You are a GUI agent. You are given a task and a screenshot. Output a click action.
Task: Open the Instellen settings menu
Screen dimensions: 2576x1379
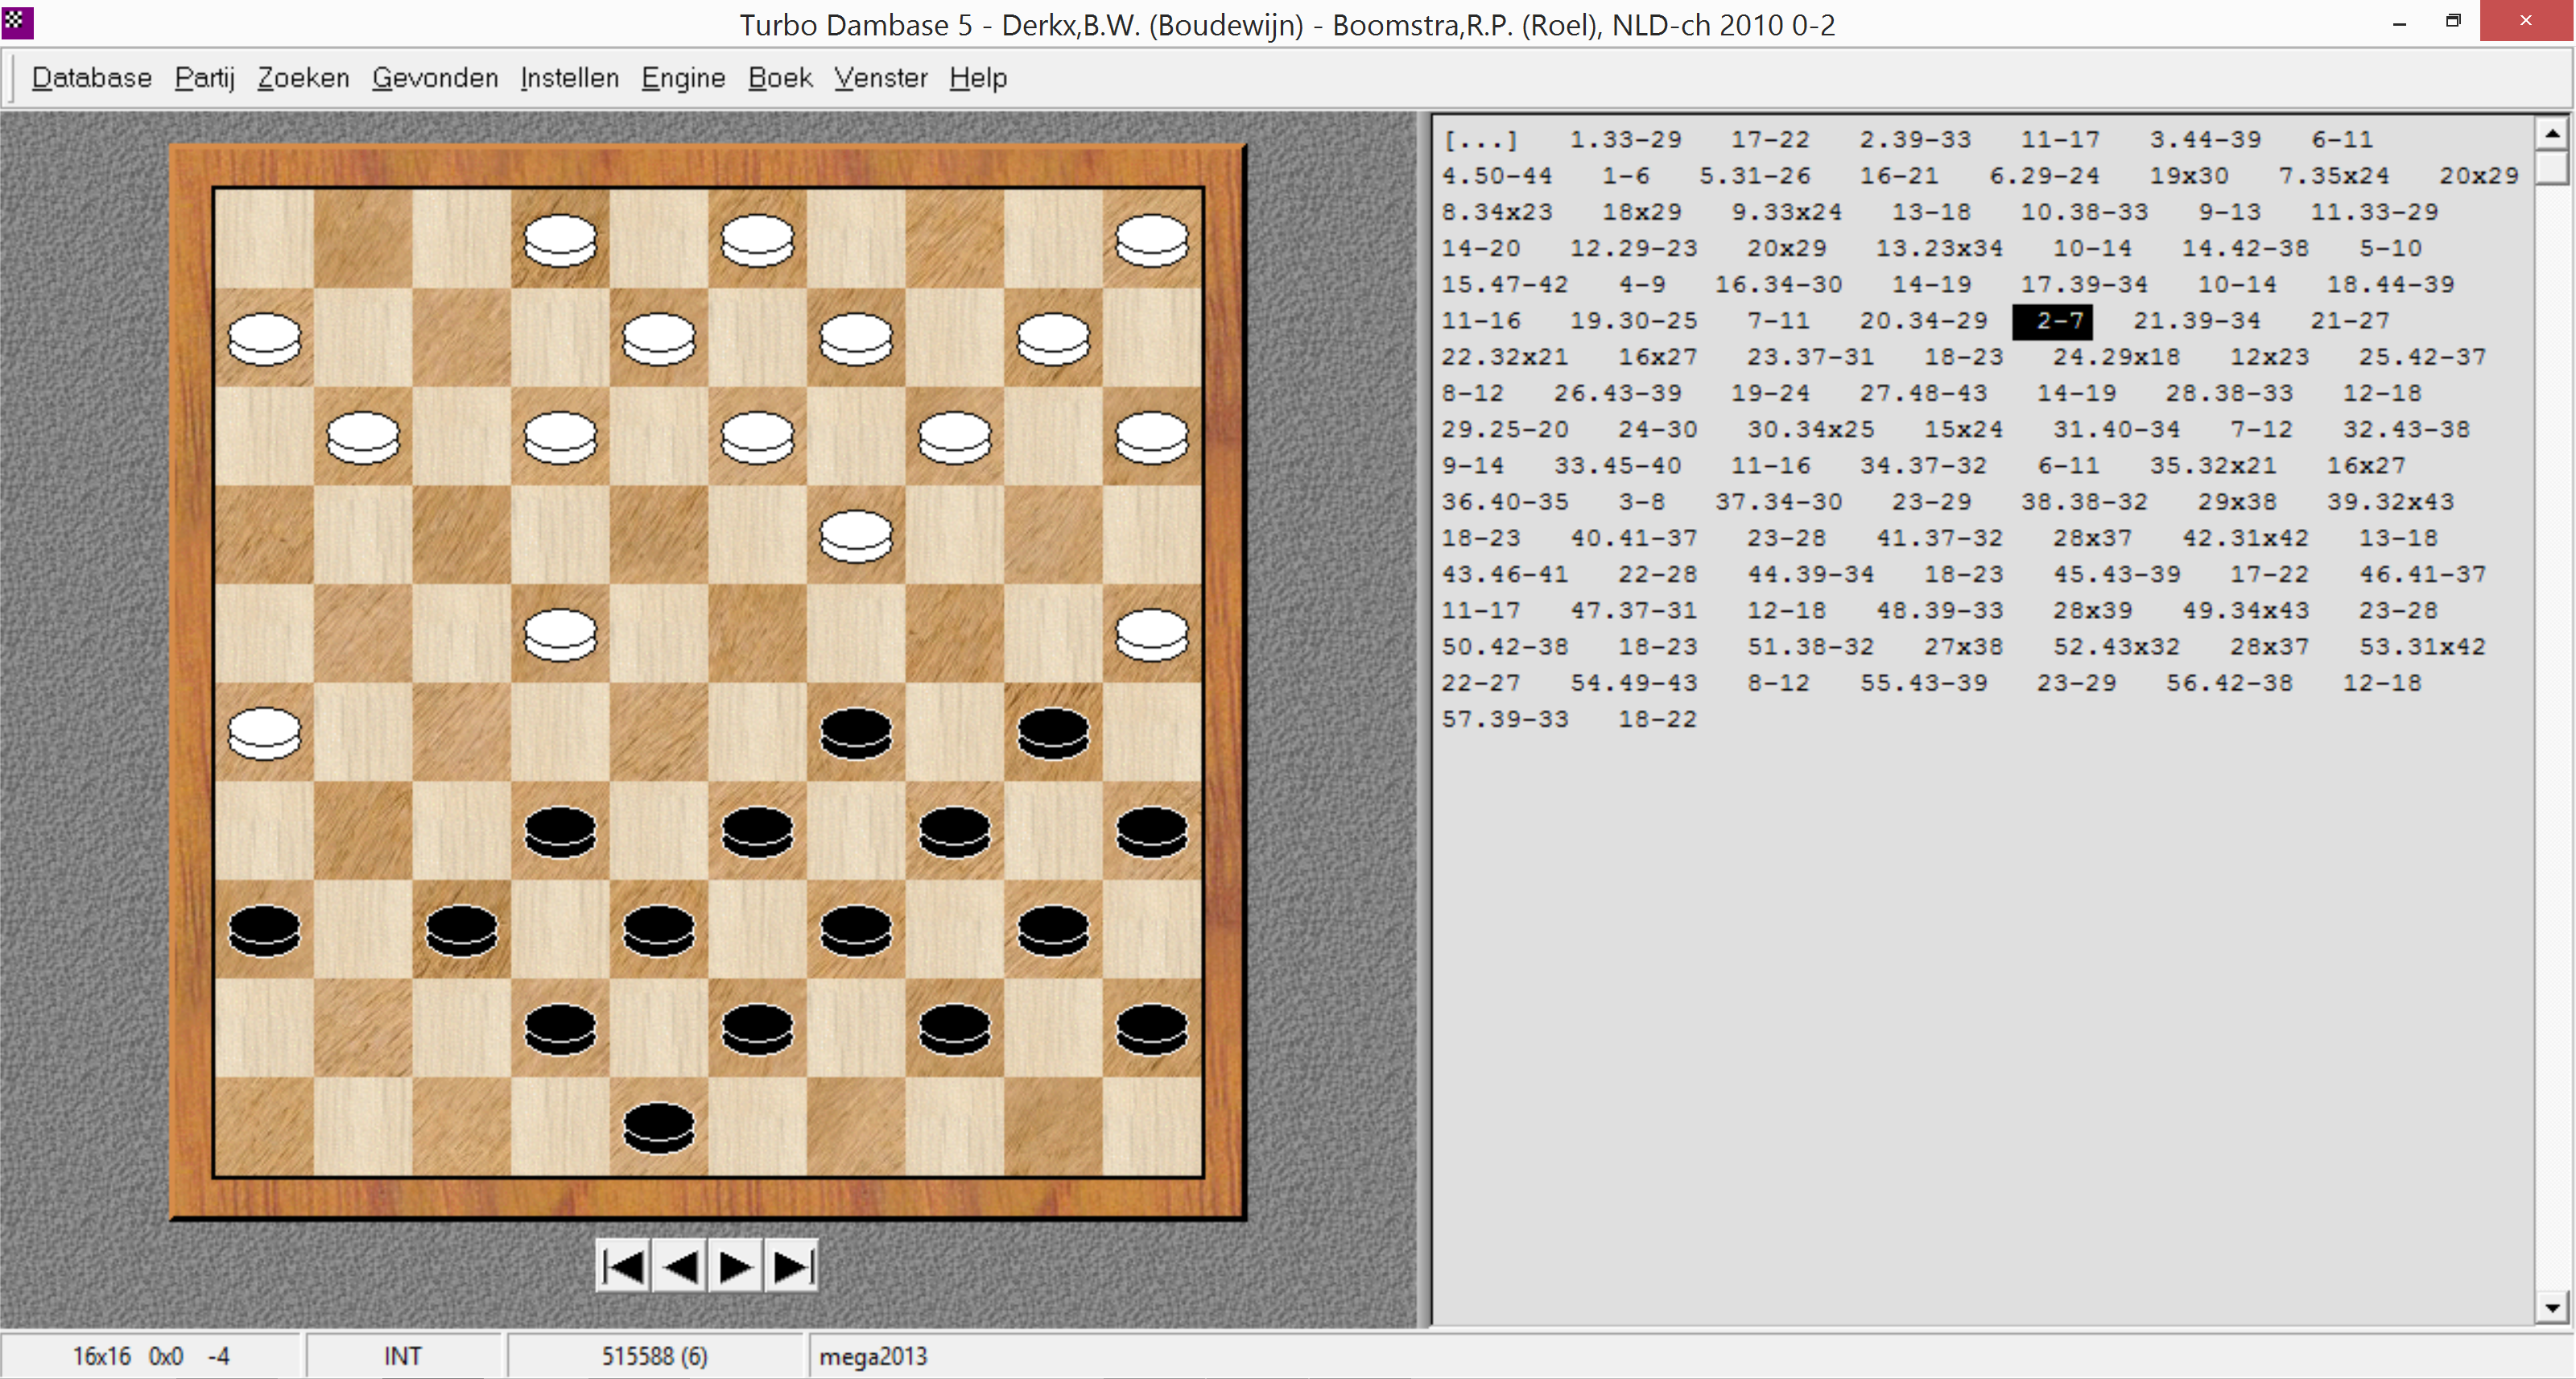click(569, 78)
